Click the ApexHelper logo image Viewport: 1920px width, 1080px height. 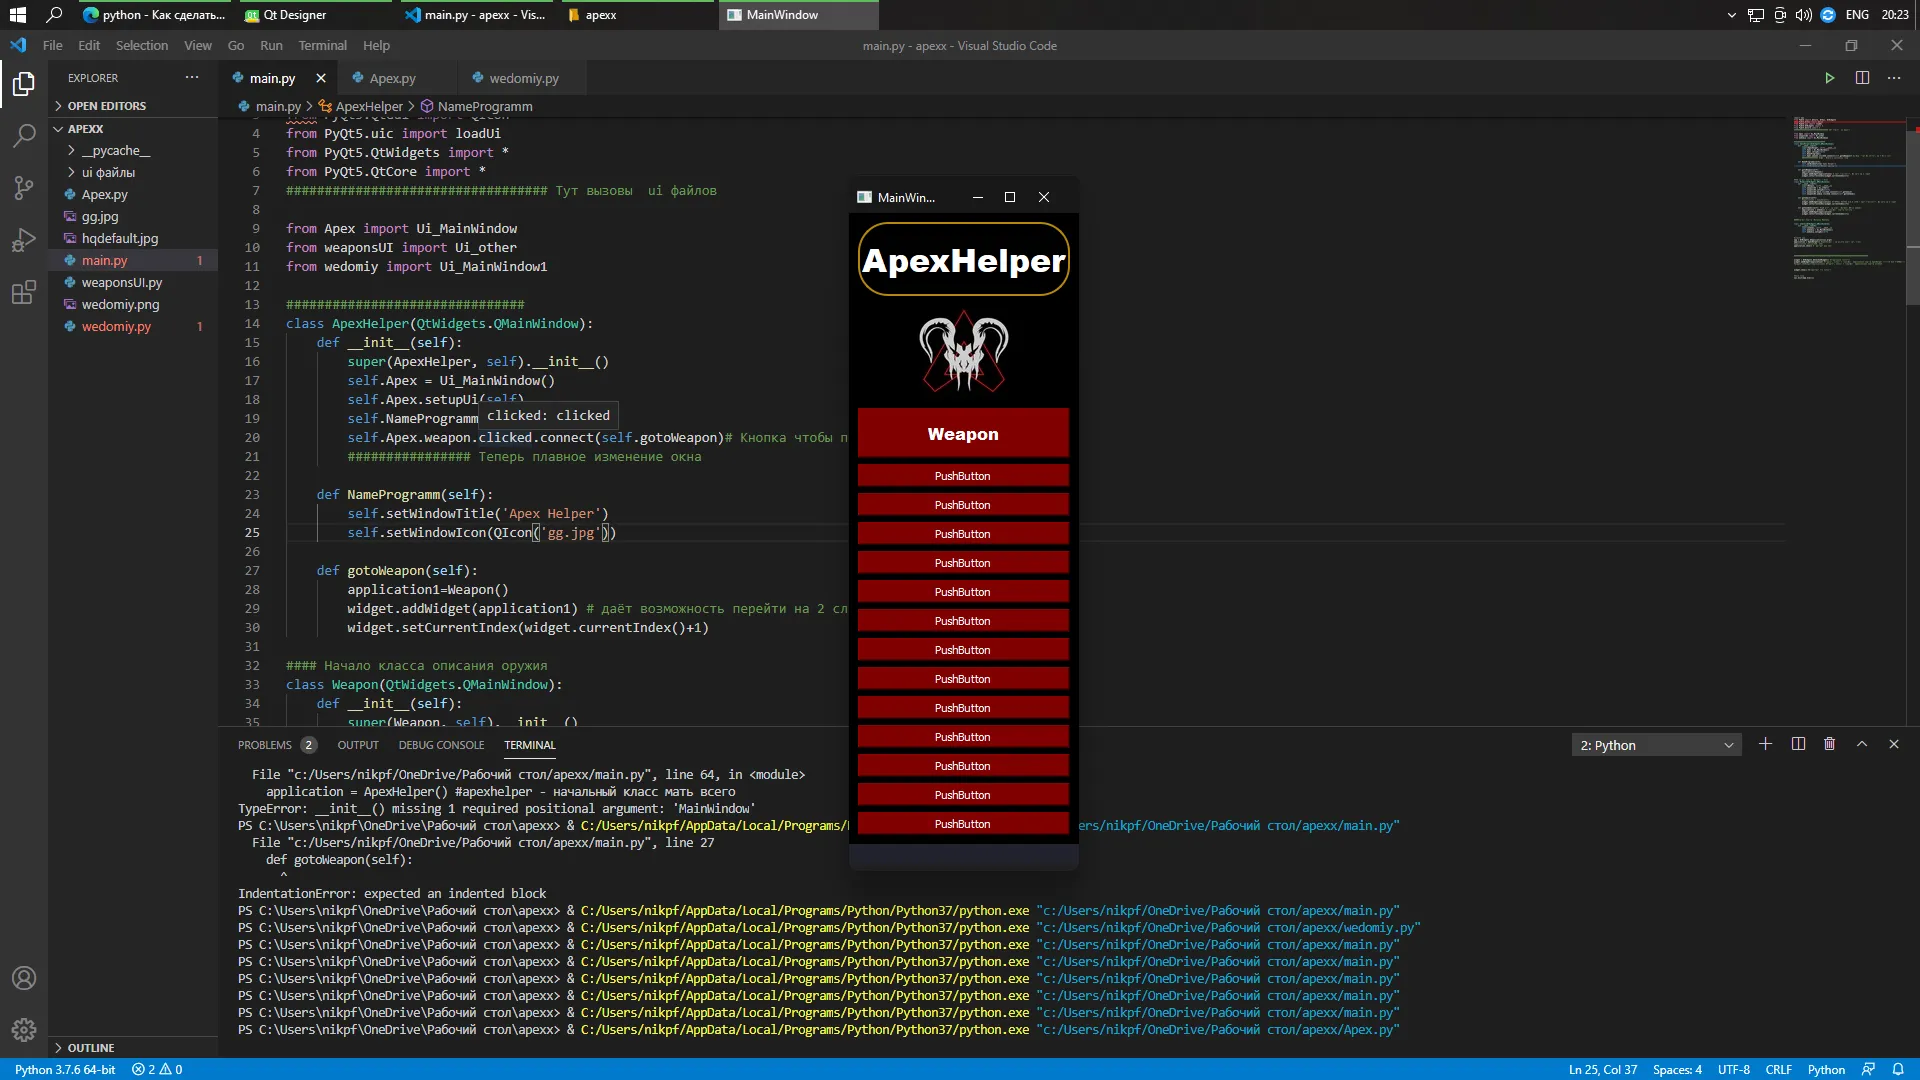(x=964, y=352)
